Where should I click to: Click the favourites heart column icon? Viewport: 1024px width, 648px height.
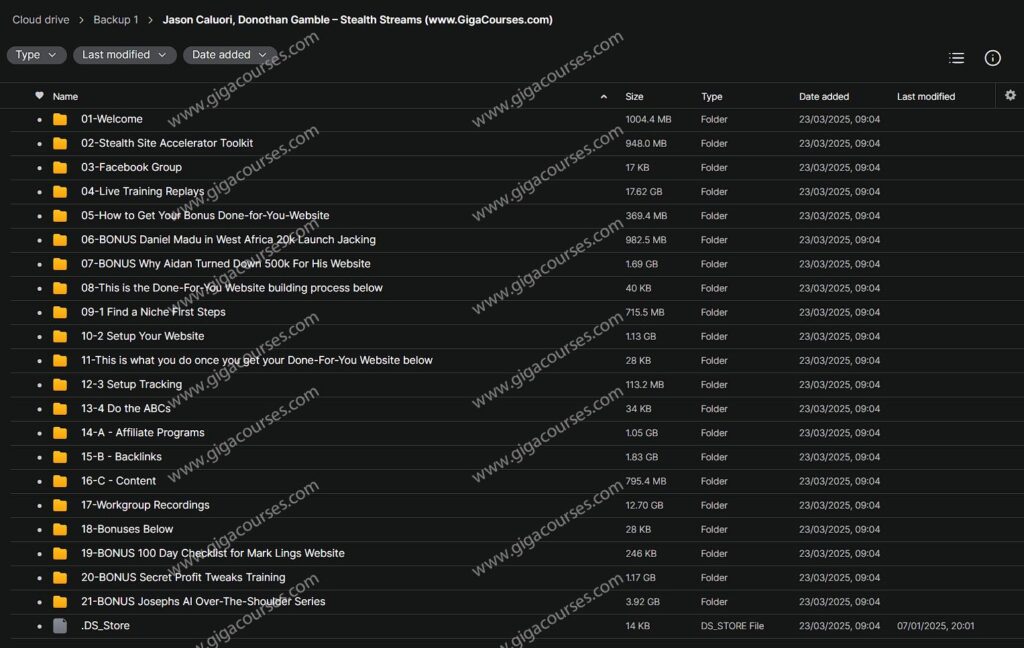[39, 96]
